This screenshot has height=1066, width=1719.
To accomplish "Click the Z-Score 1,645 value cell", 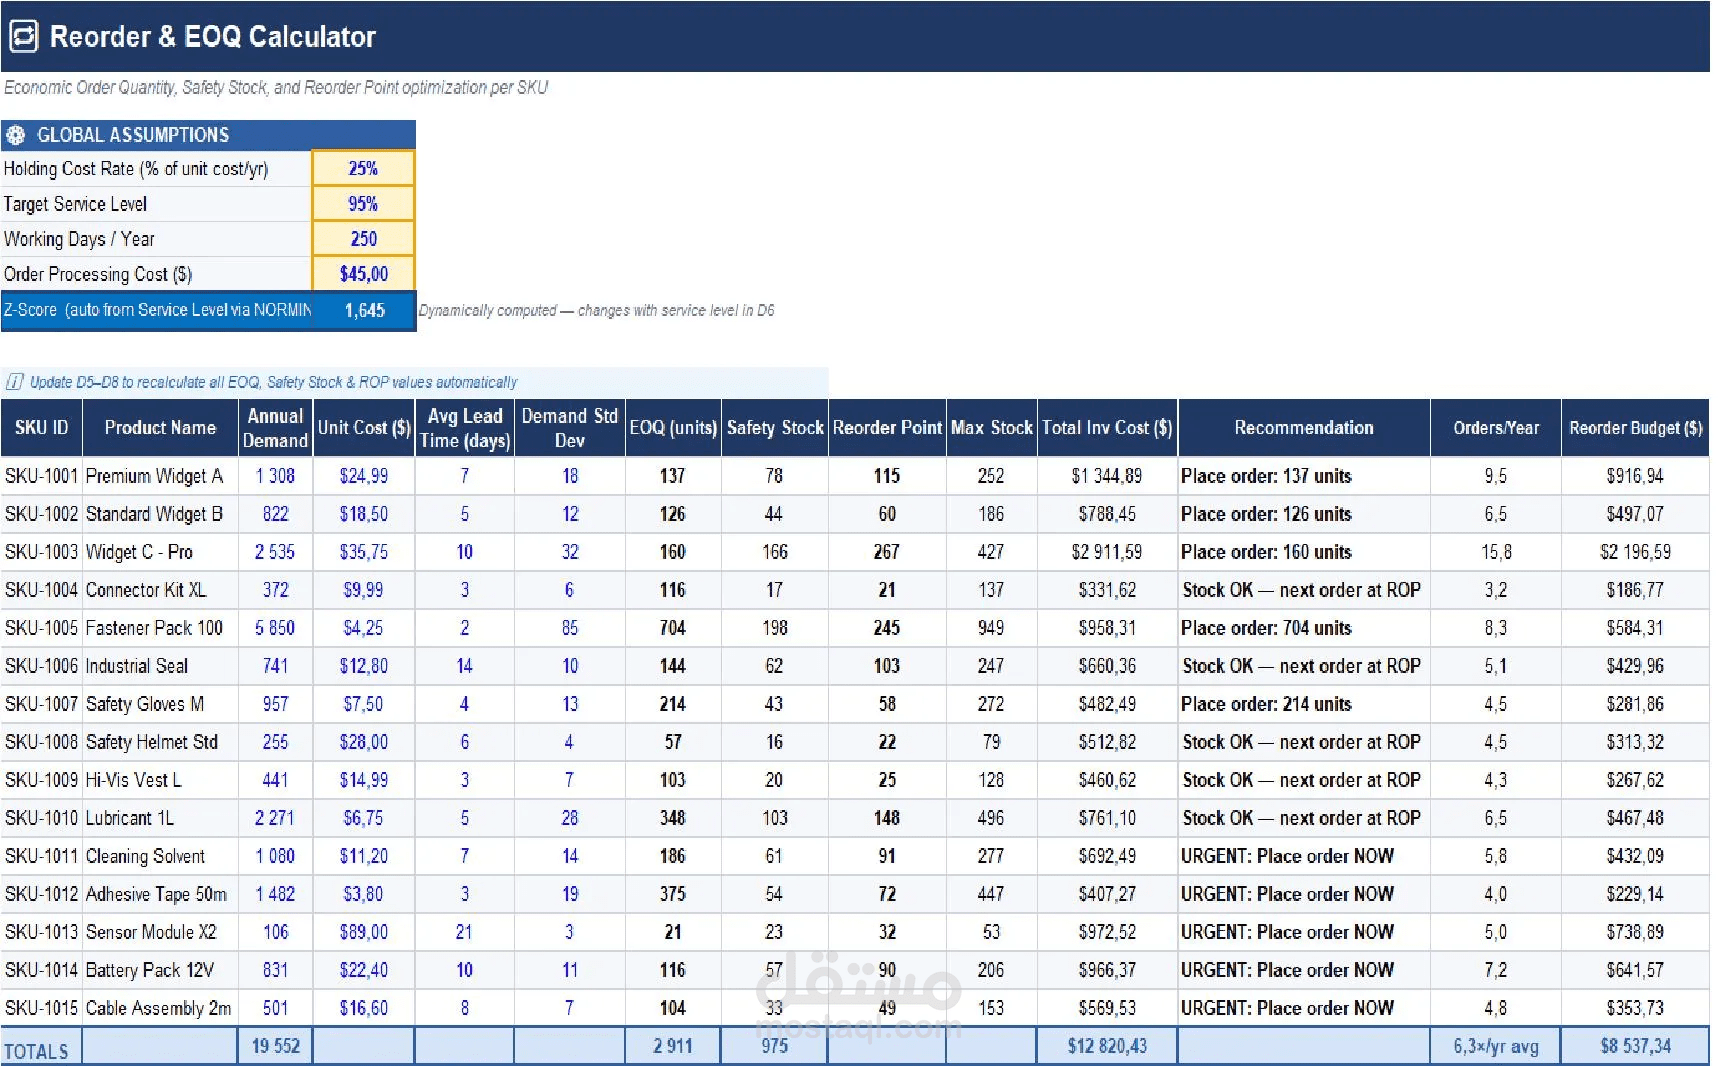I will click(364, 310).
